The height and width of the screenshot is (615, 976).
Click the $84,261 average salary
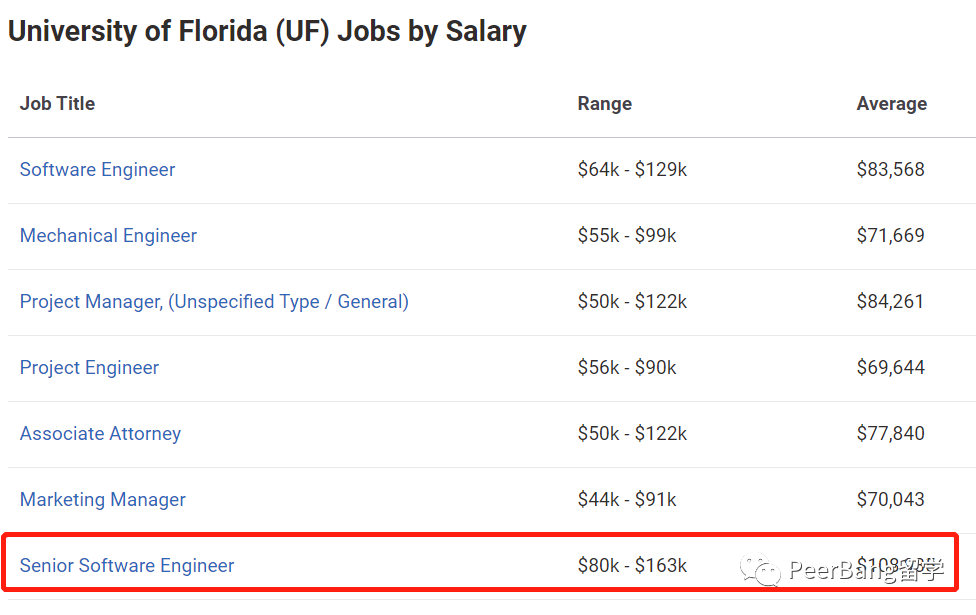(889, 301)
